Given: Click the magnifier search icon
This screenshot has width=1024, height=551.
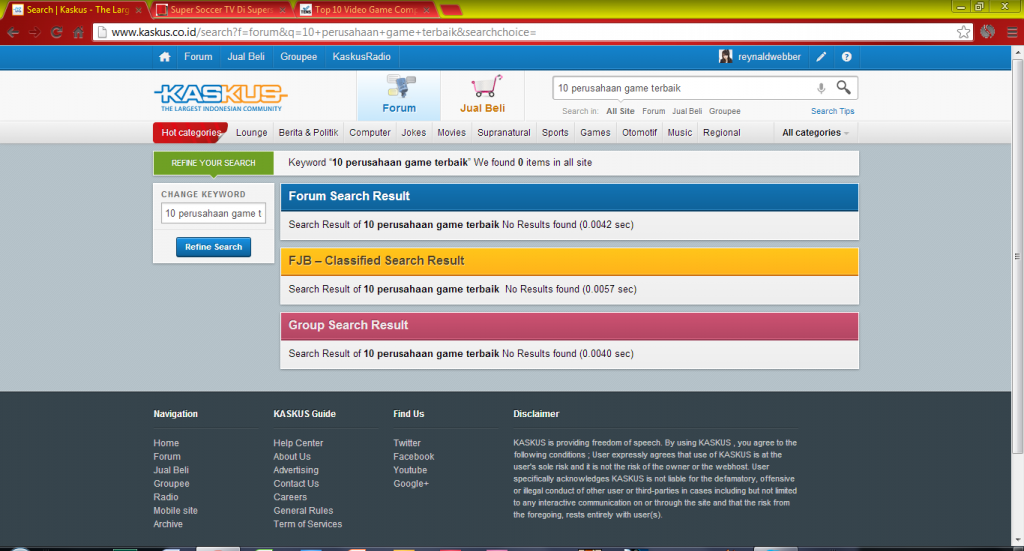Looking at the screenshot, I should pos(844,88).
